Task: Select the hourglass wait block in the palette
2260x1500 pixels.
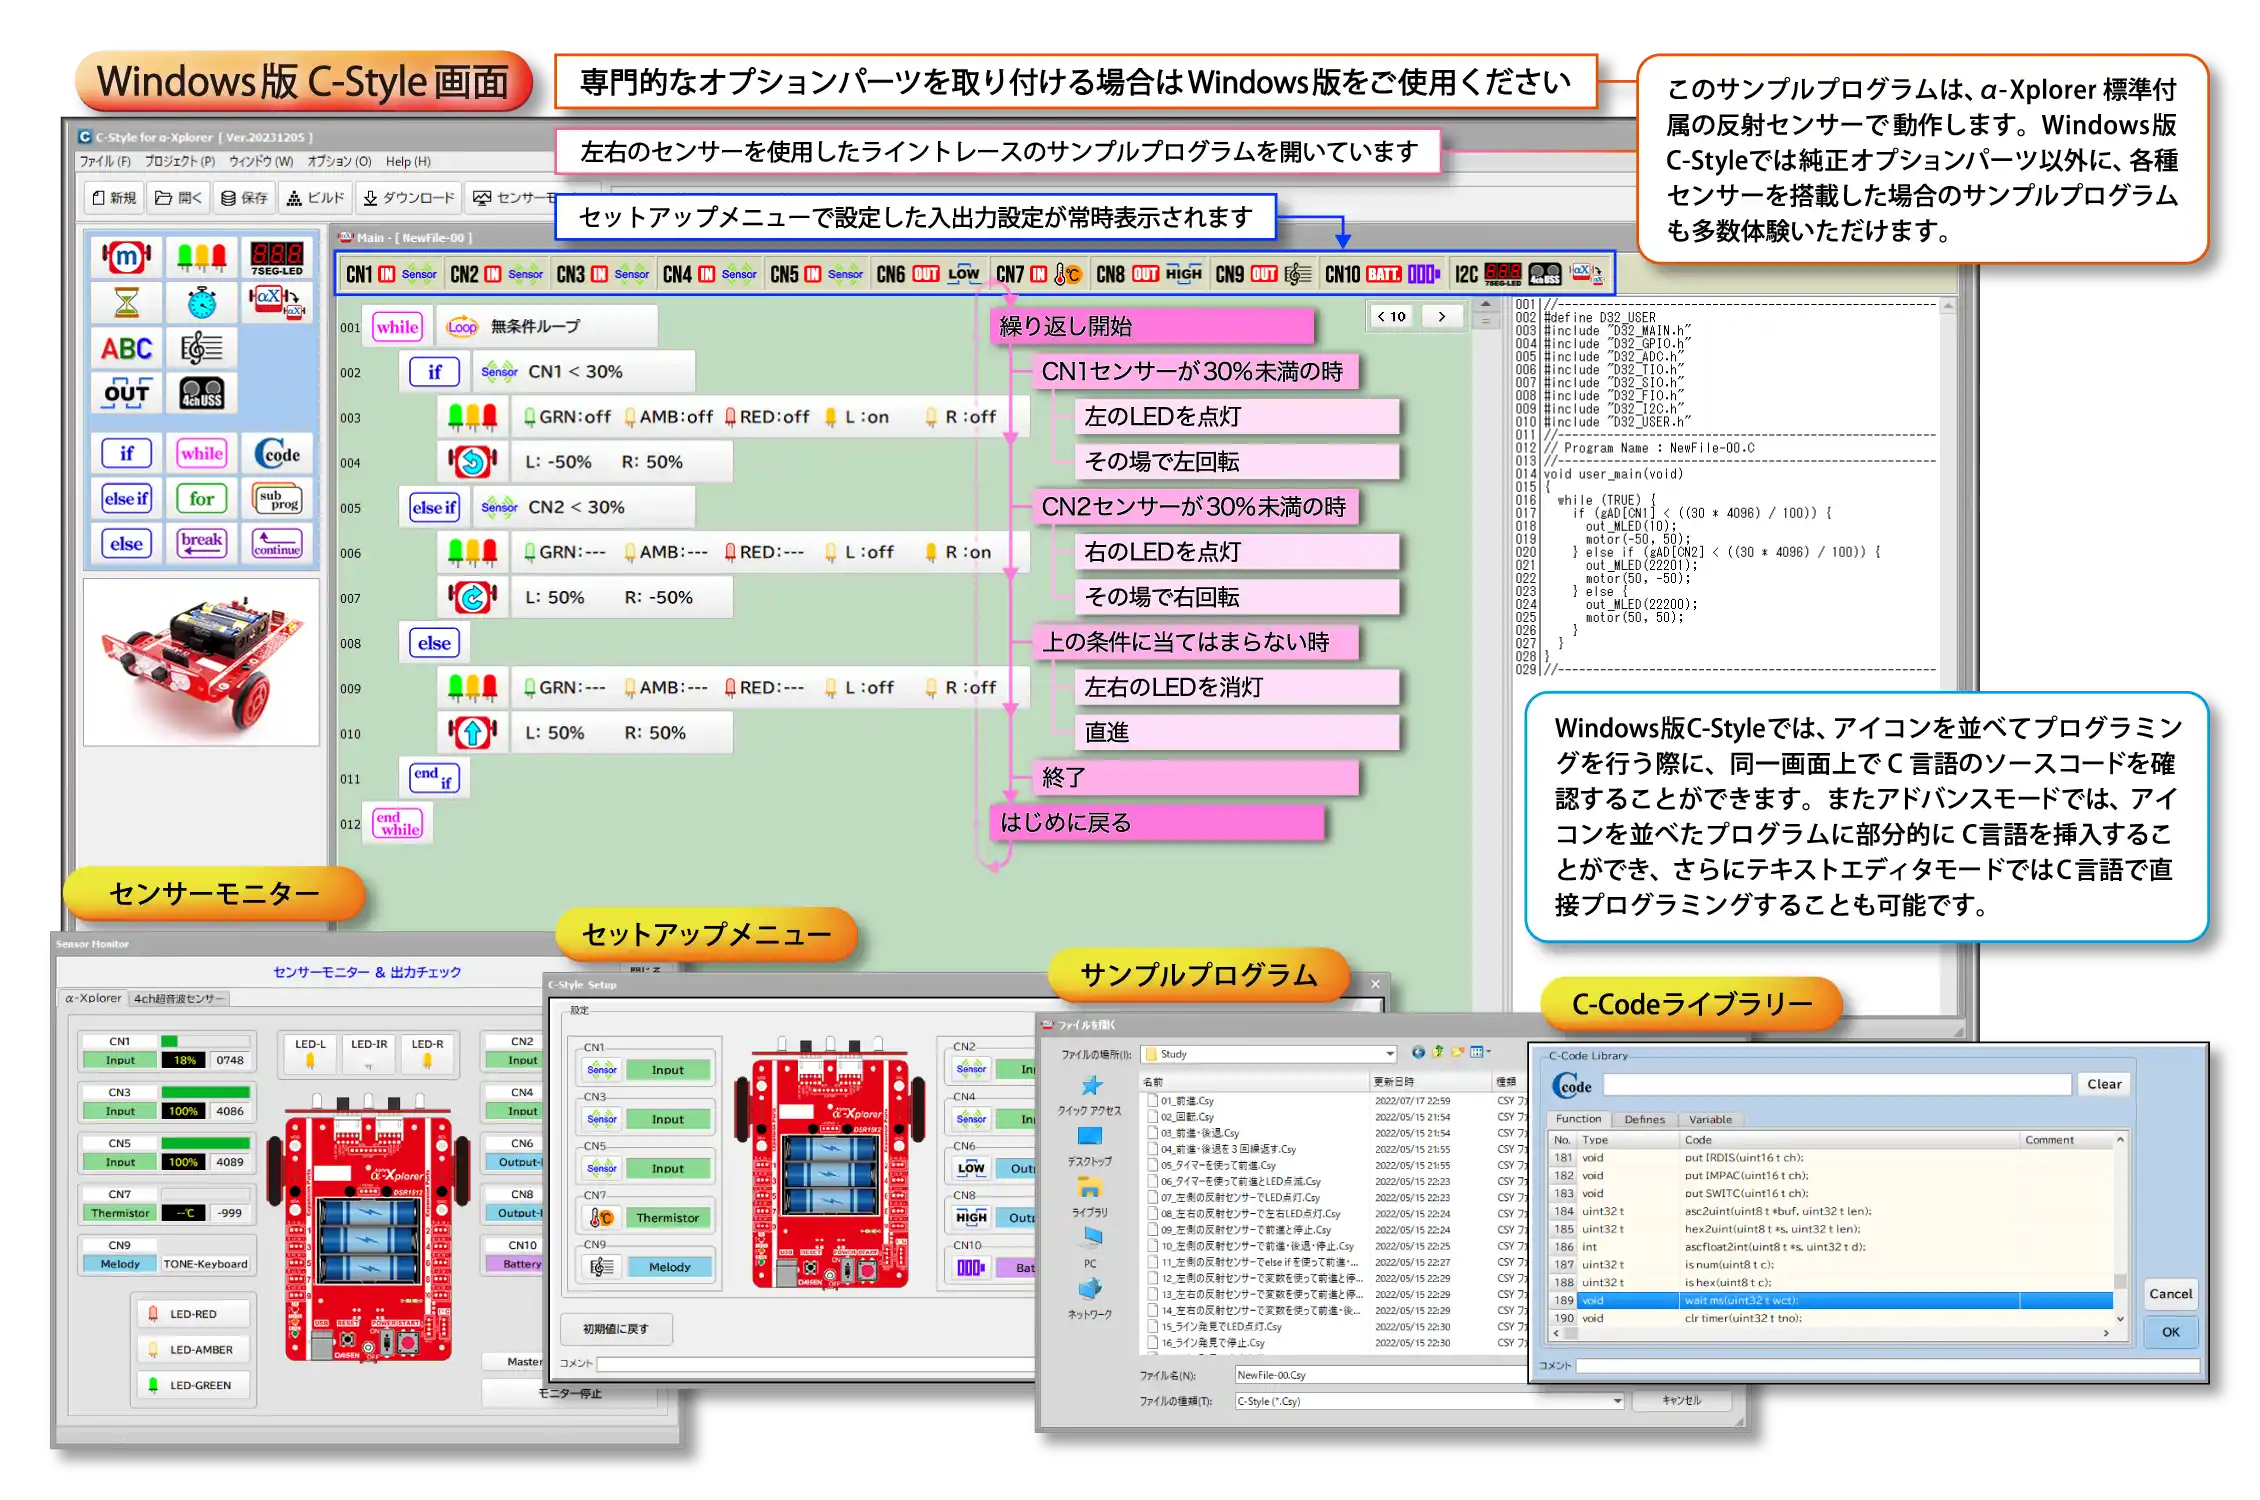Action: (x=126, y=302)
